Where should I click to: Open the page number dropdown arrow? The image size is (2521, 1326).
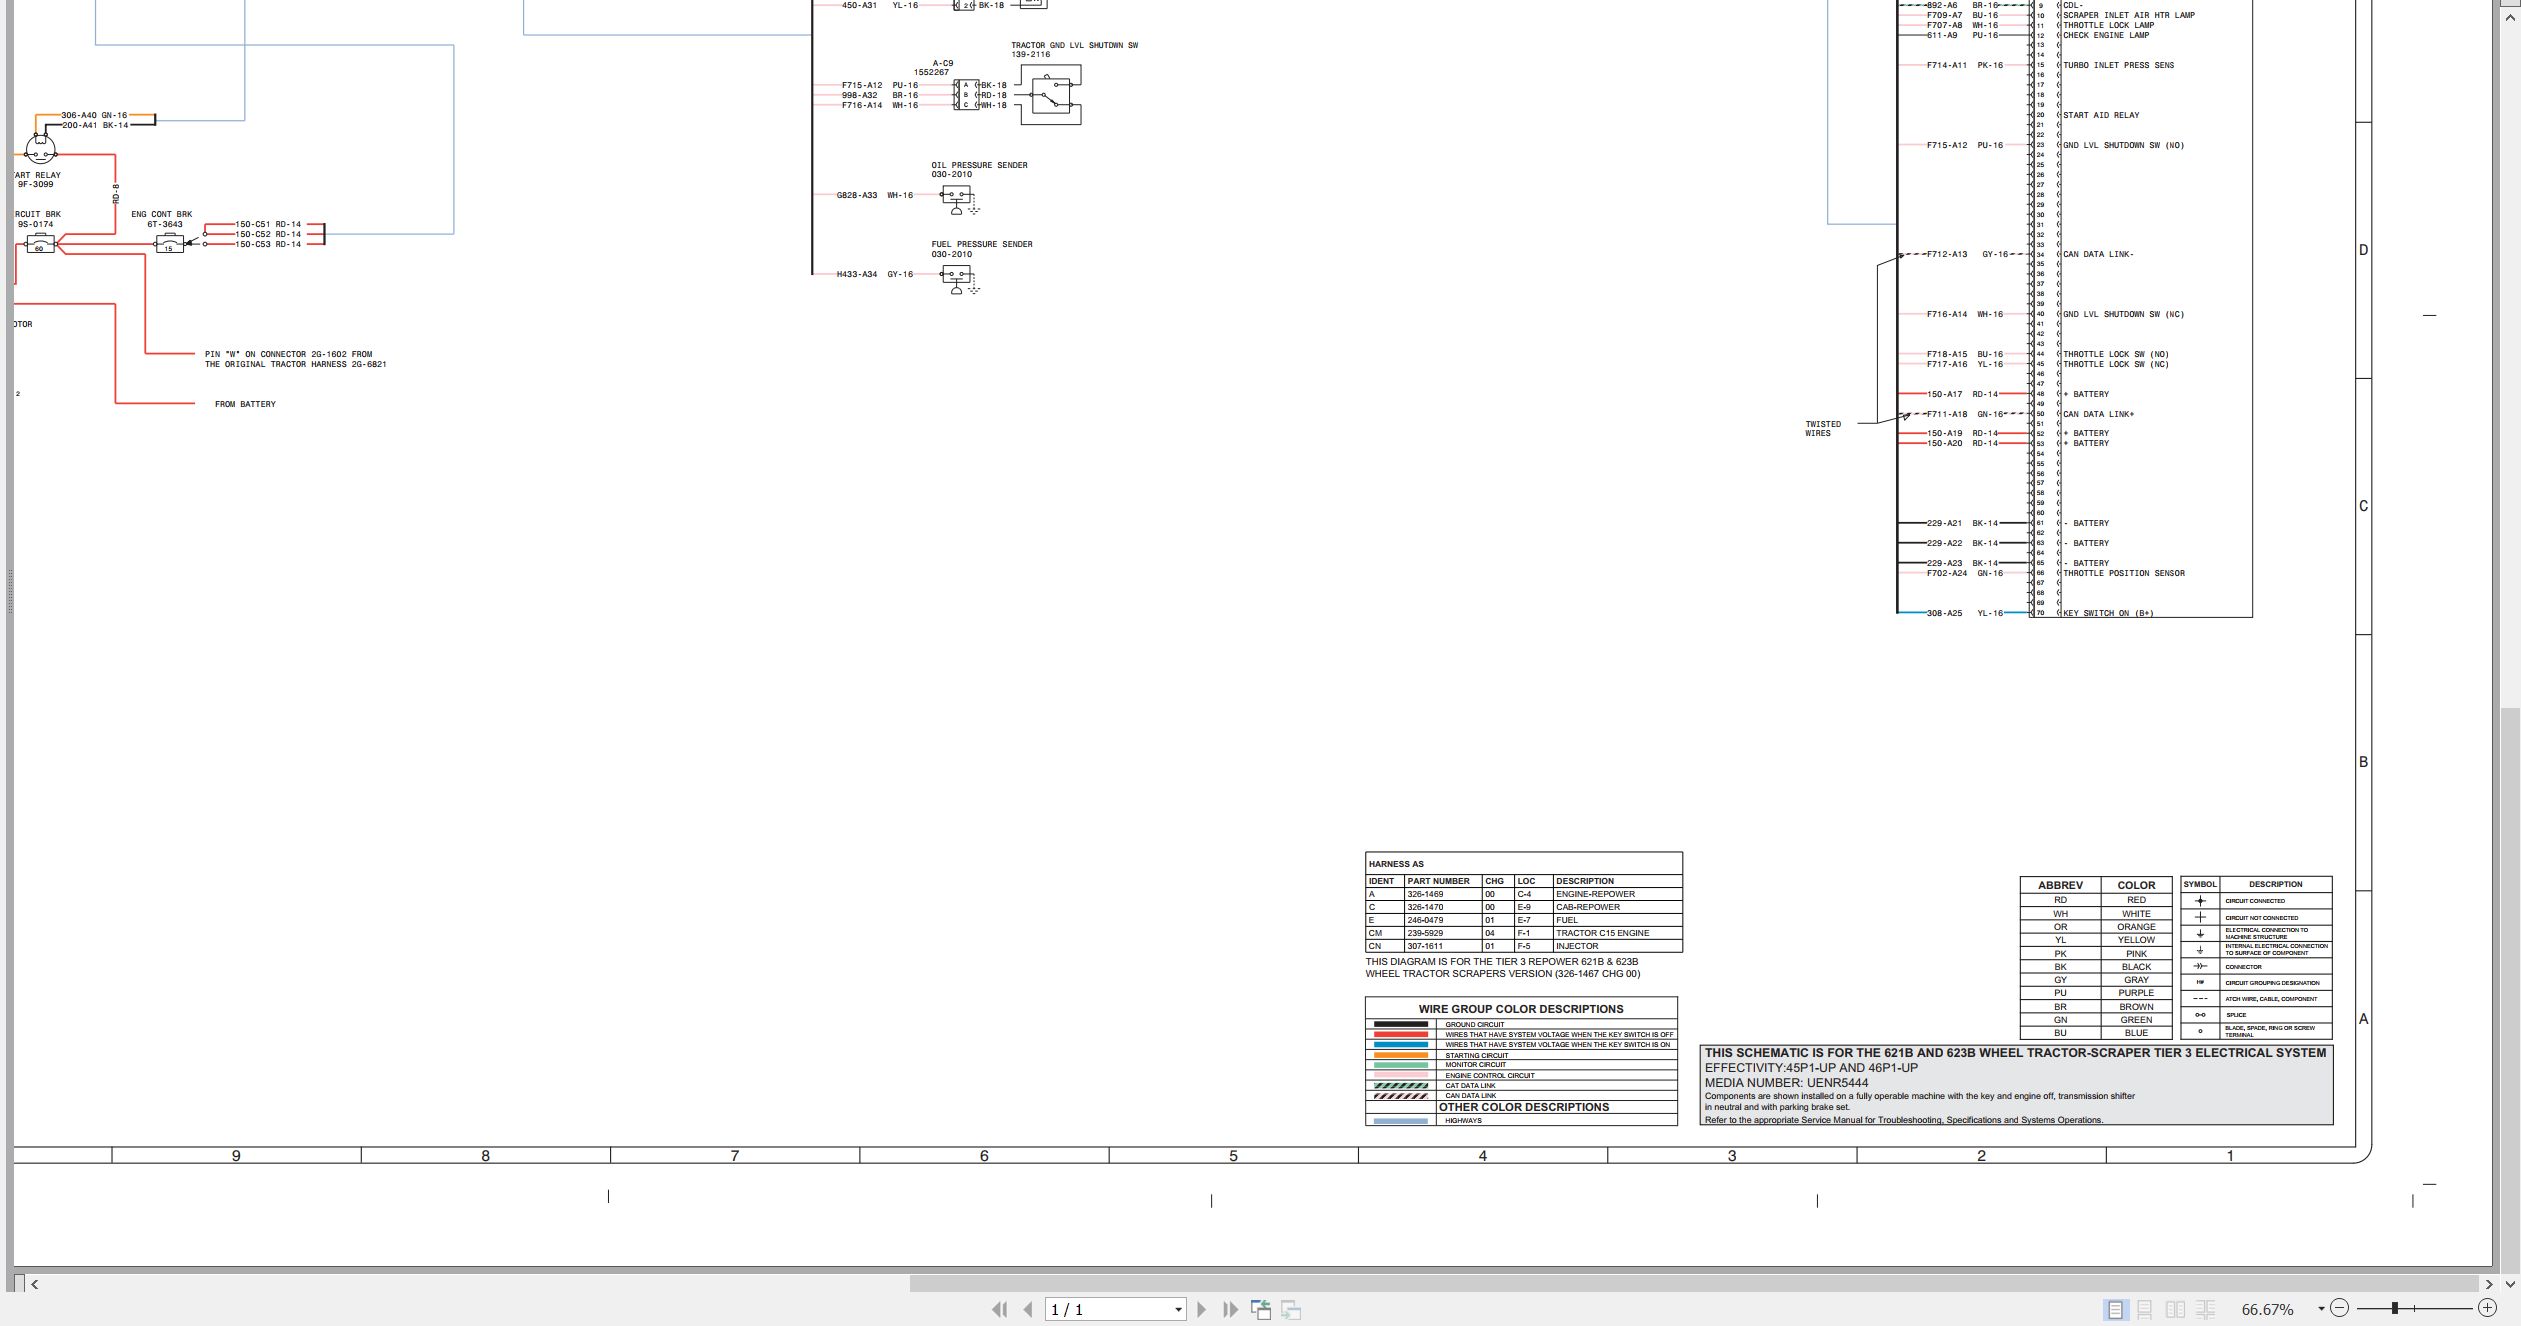coord(1178,1310)
